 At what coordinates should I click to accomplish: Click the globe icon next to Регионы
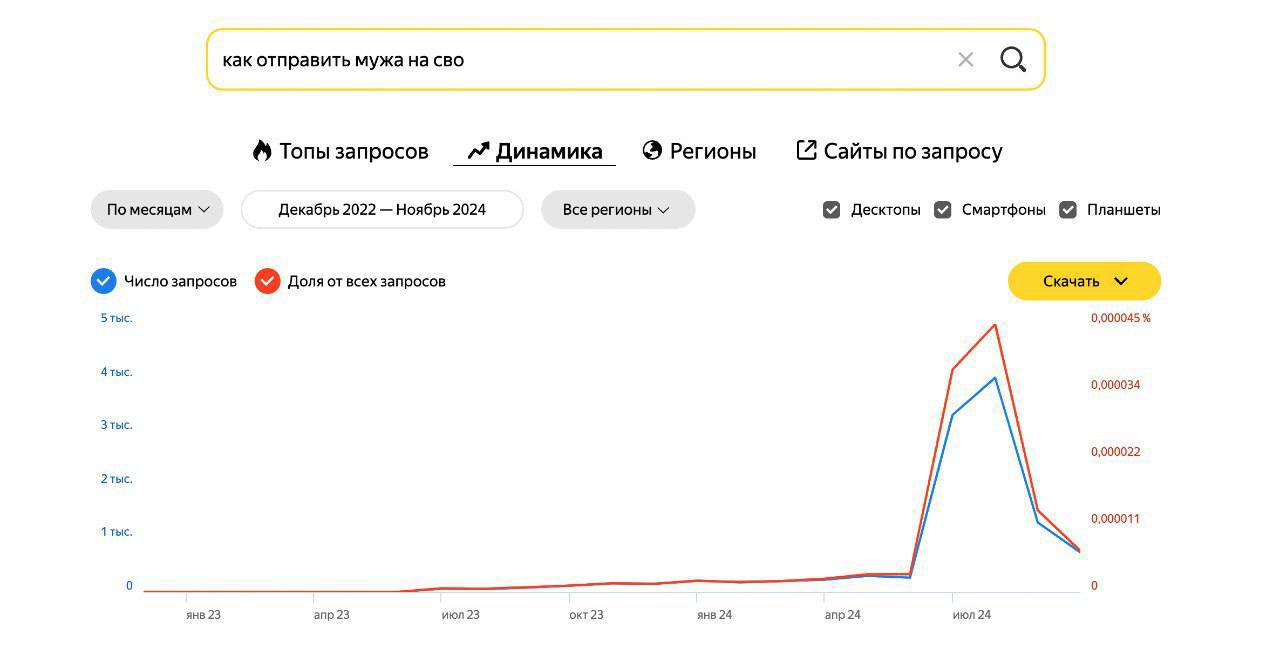[652, 151]
